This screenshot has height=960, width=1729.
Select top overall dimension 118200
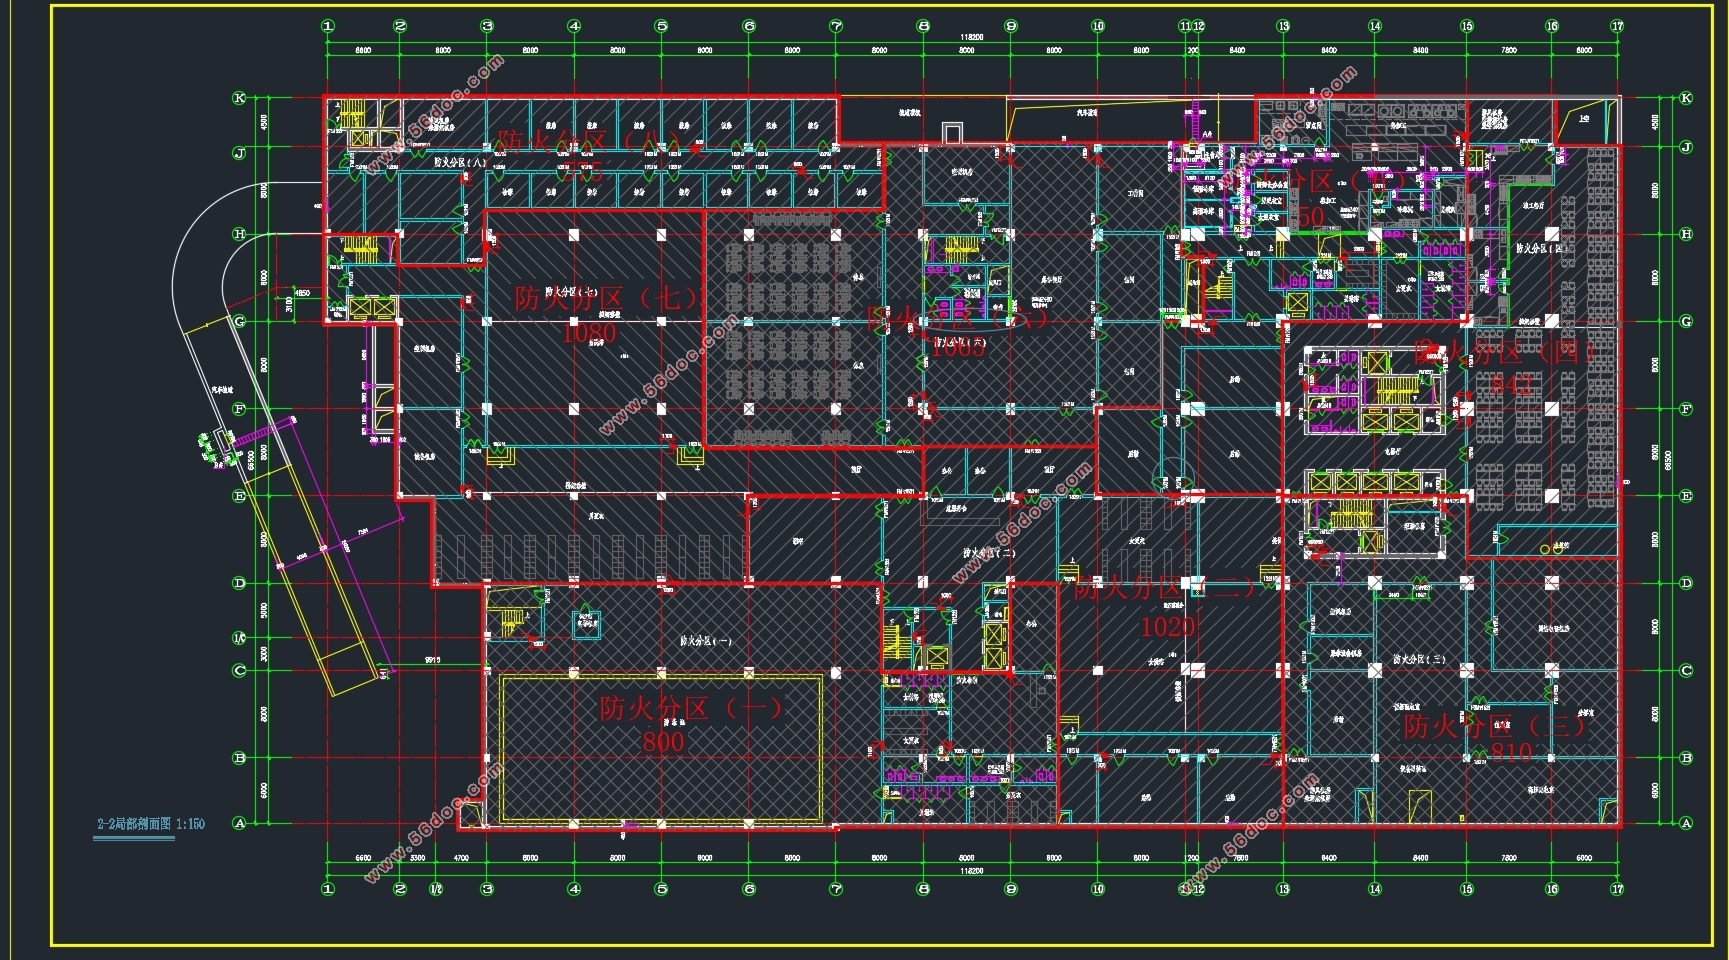971,38
